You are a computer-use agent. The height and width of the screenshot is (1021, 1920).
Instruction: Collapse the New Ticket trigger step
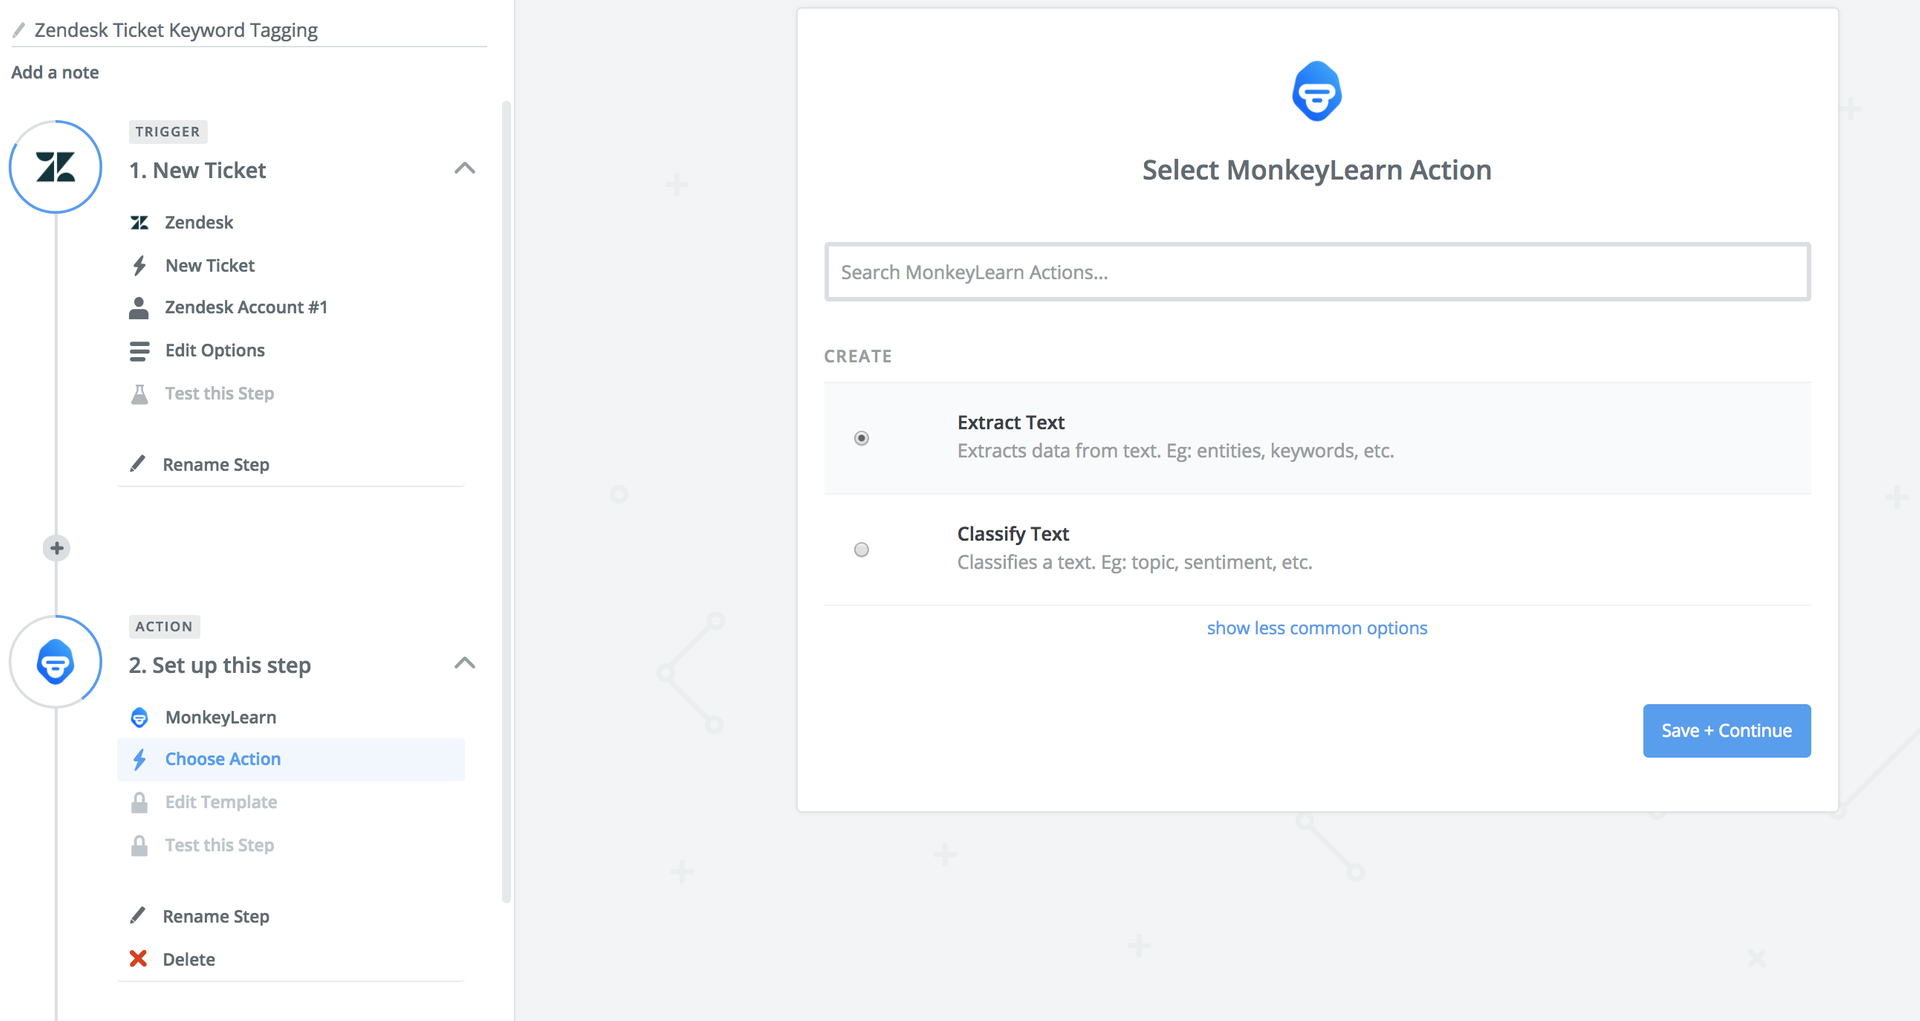pyautogui.click(x=465, y=168)
